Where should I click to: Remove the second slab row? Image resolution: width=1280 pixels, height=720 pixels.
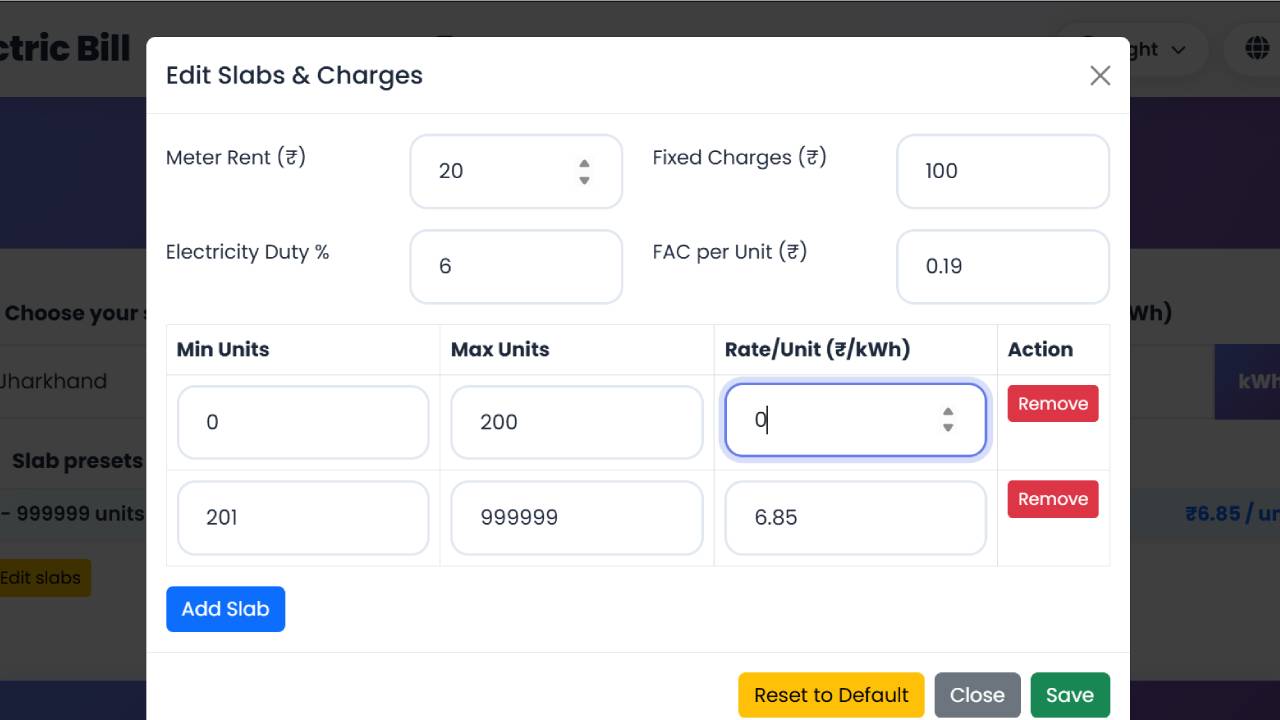tap(1052, 498)
